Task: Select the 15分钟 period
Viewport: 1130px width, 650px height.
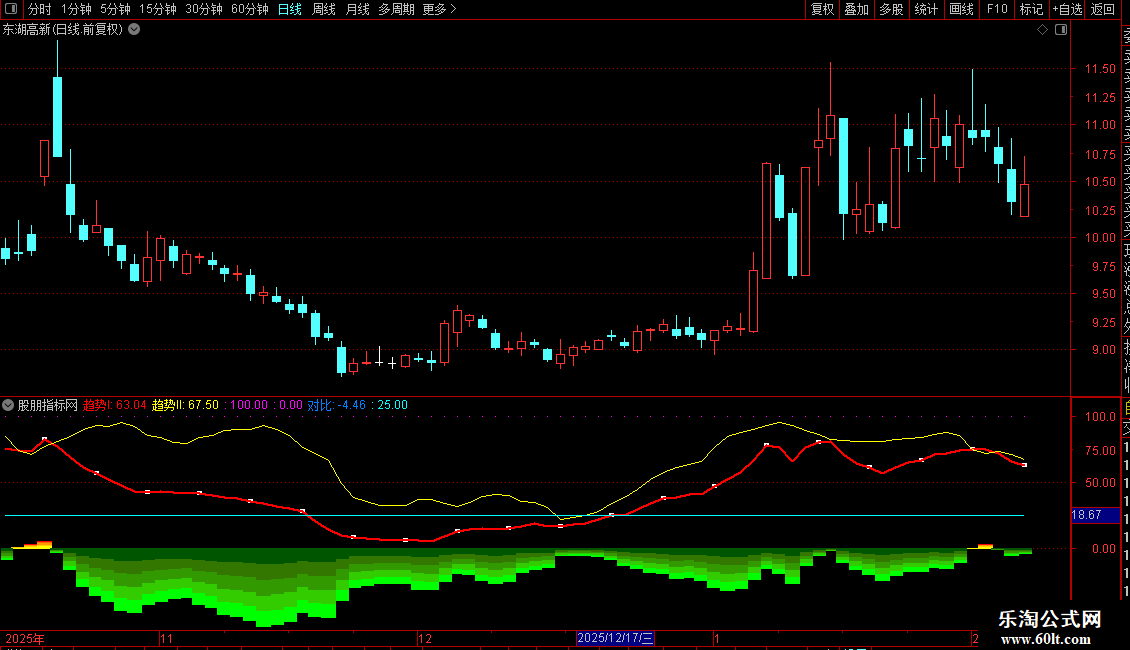Action: (158, 9)
